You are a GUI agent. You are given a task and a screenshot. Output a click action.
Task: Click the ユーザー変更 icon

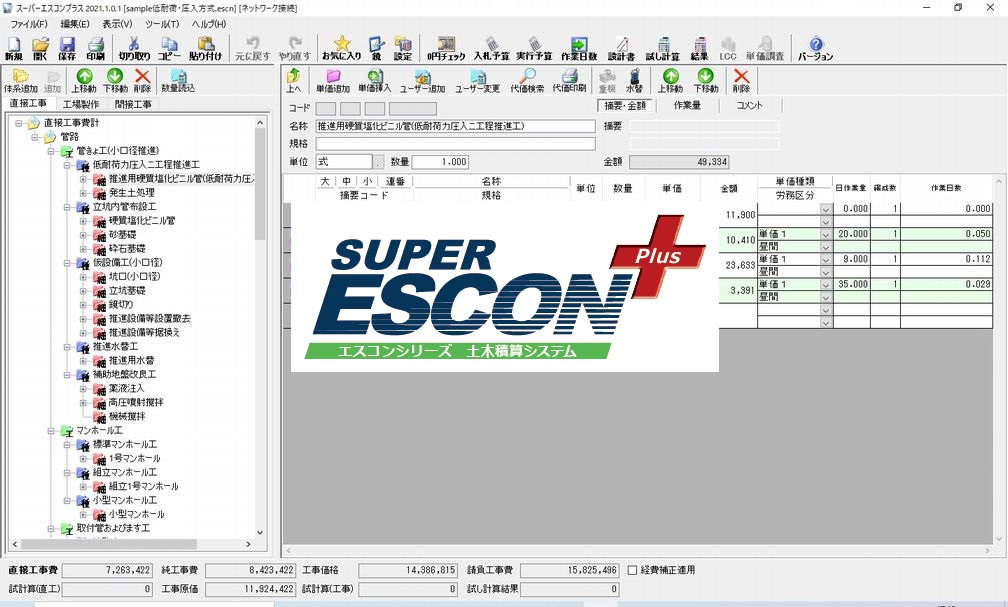click(x=478, y=82)
